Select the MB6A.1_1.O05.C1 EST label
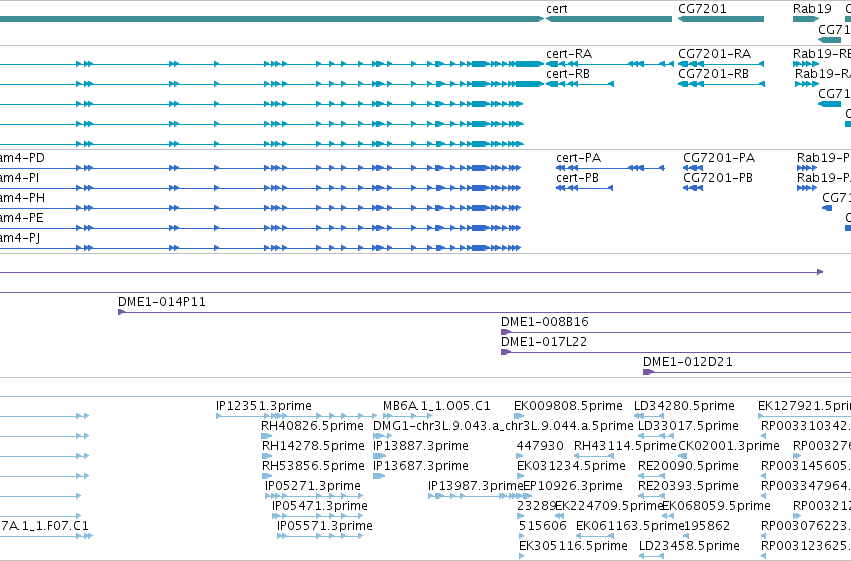 pos(436,406)
